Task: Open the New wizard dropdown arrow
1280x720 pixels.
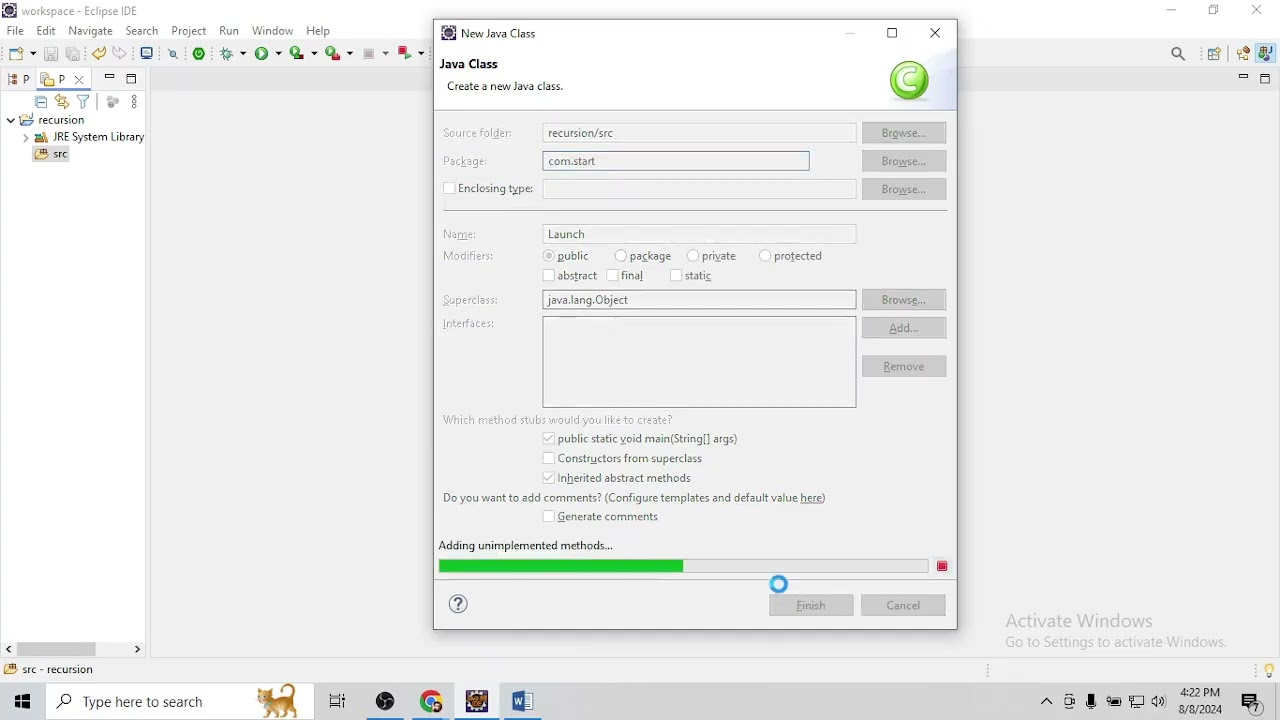Action: (33, 54)
